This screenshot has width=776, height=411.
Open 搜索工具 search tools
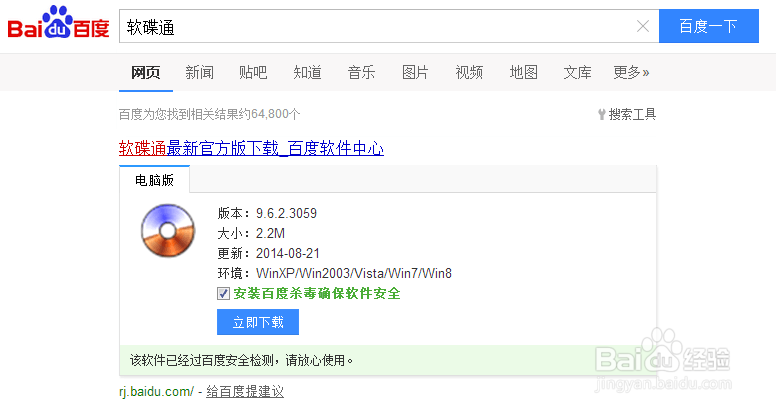pos(632,114)
